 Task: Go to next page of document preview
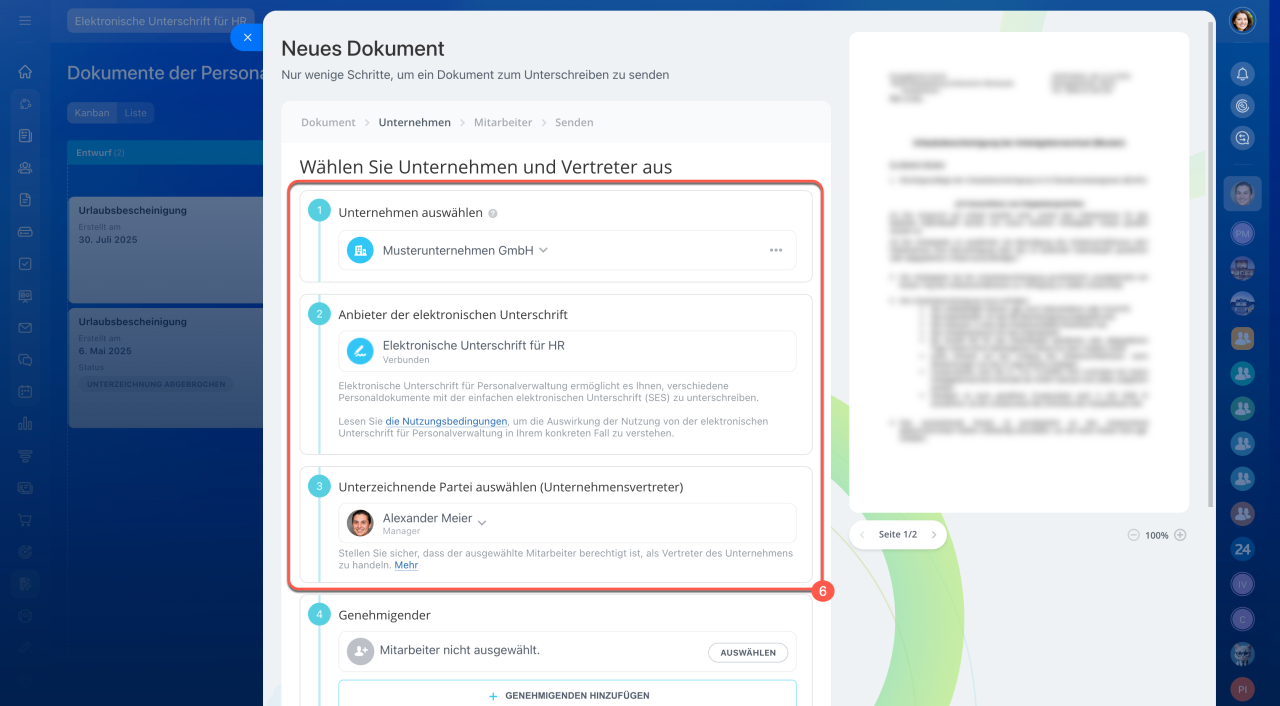click(x=933, y=535)
